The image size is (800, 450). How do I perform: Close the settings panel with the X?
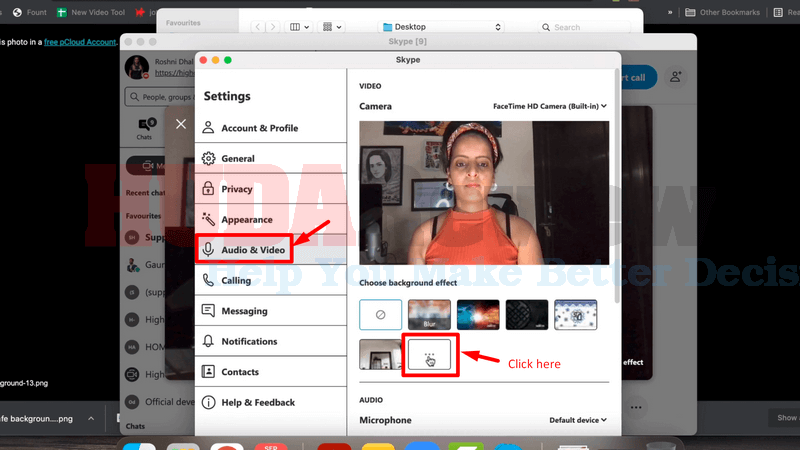pos(181,124)
